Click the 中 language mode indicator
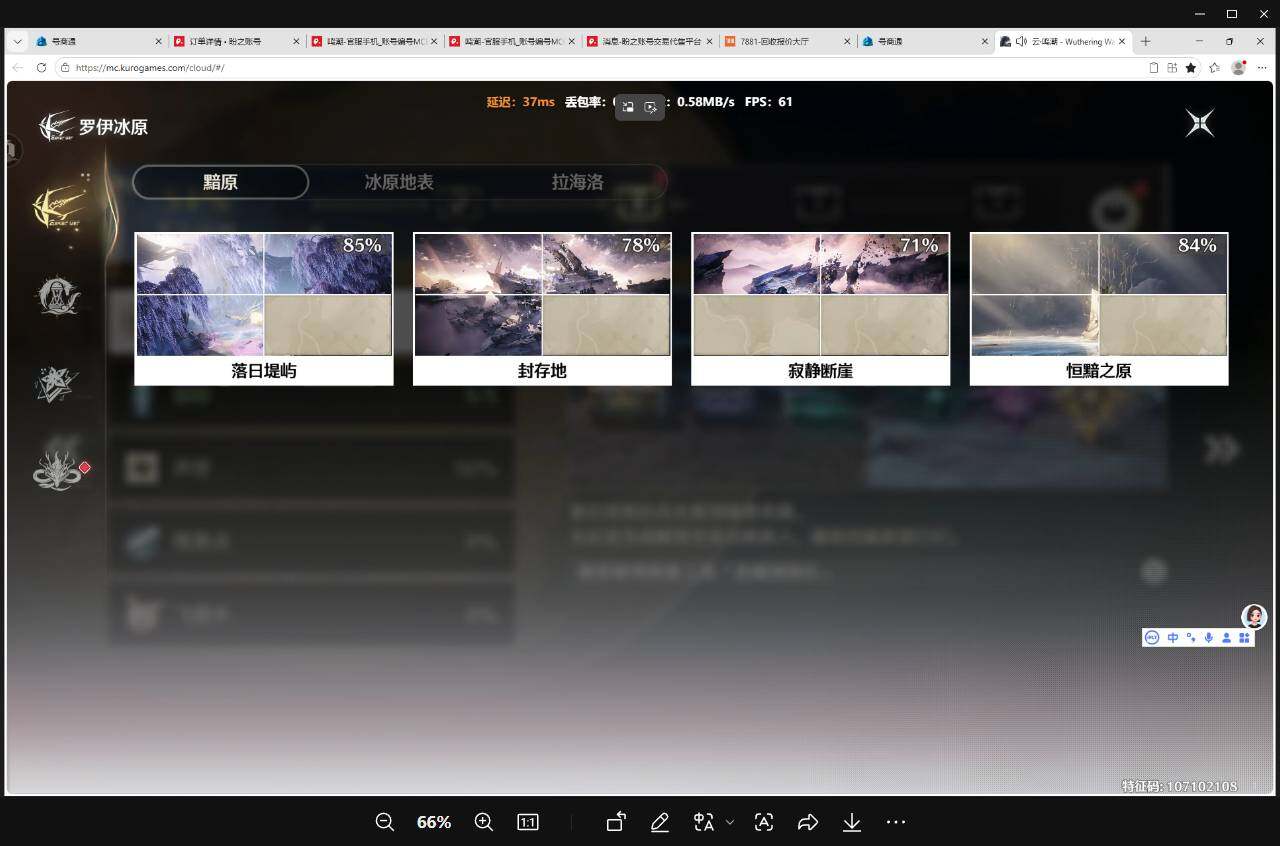The width and height of the screenshot is (1280, 846). click(1173, 638)
